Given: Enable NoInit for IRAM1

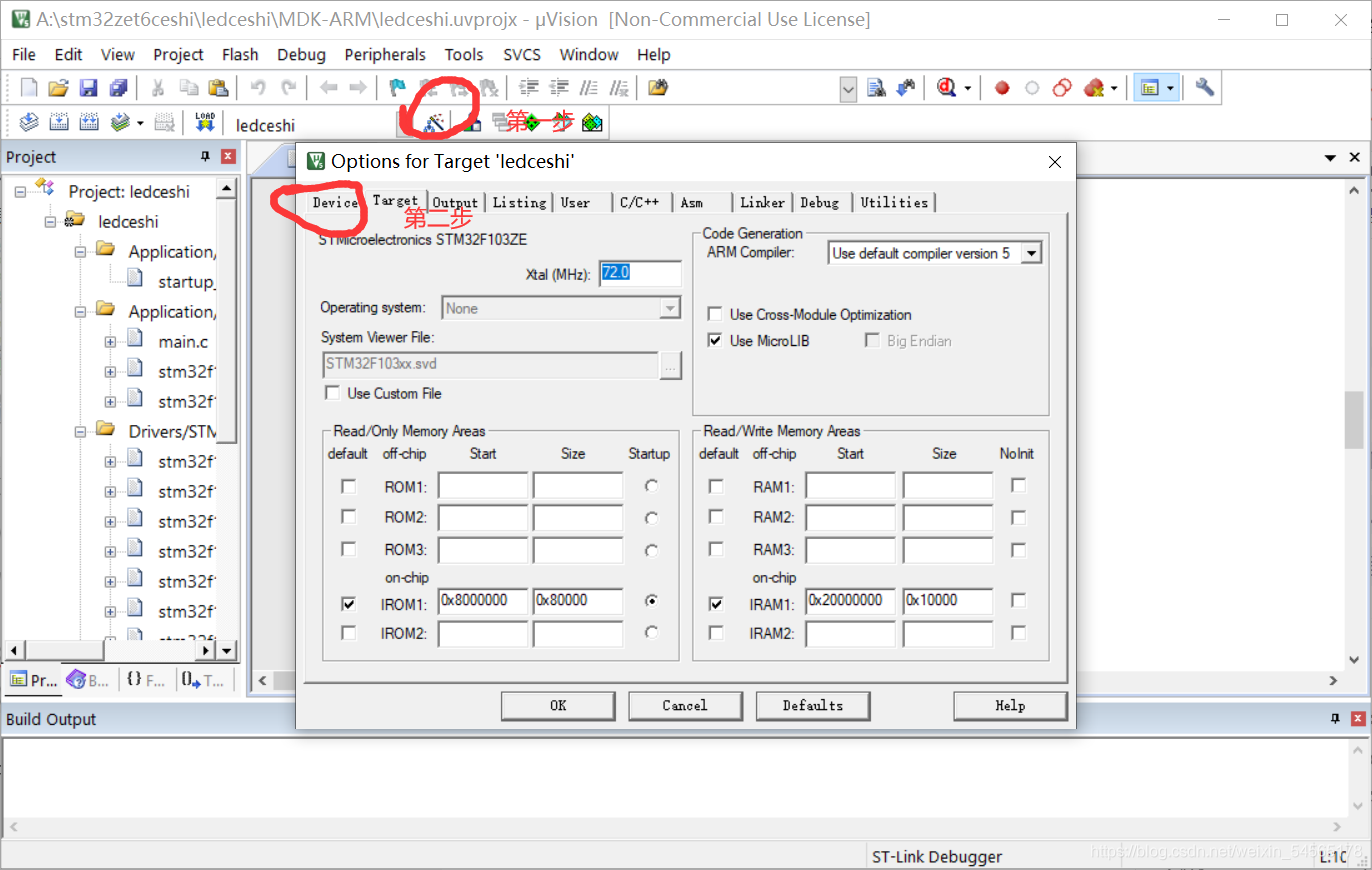Looking at the screenshot, I should (1018, 601).
